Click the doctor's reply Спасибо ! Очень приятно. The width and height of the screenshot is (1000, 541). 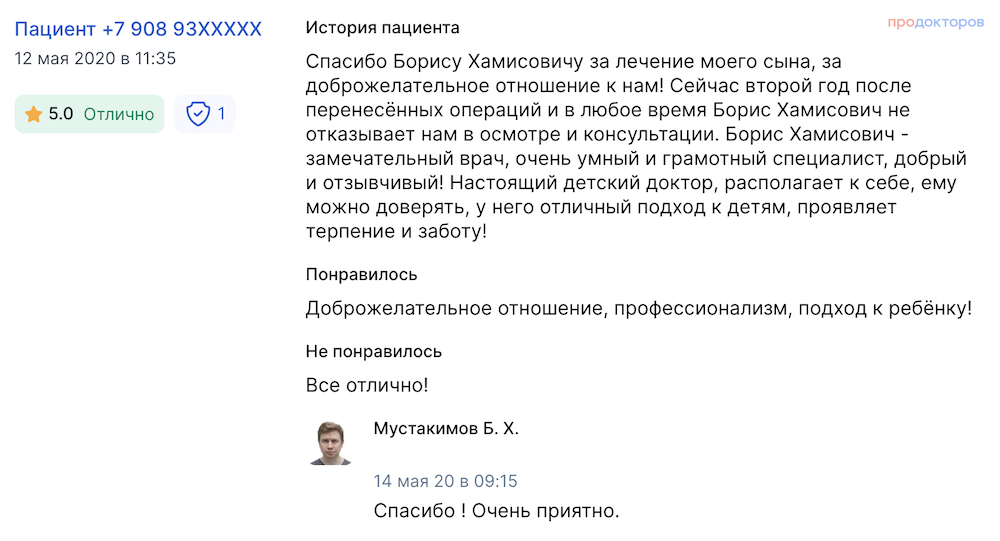(496, 511)
